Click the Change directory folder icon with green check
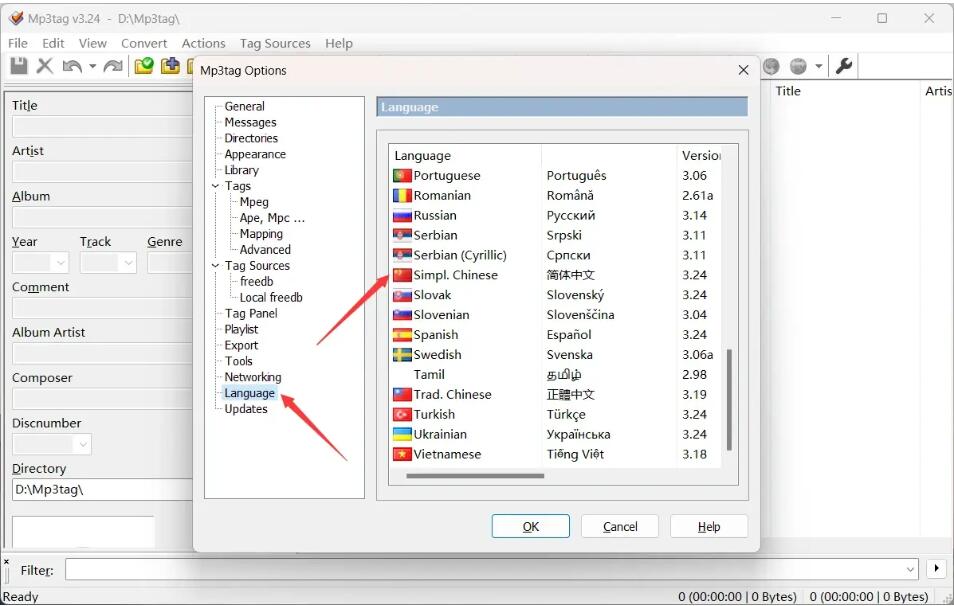This screenshot has width=954, height=606. [144, 65]
